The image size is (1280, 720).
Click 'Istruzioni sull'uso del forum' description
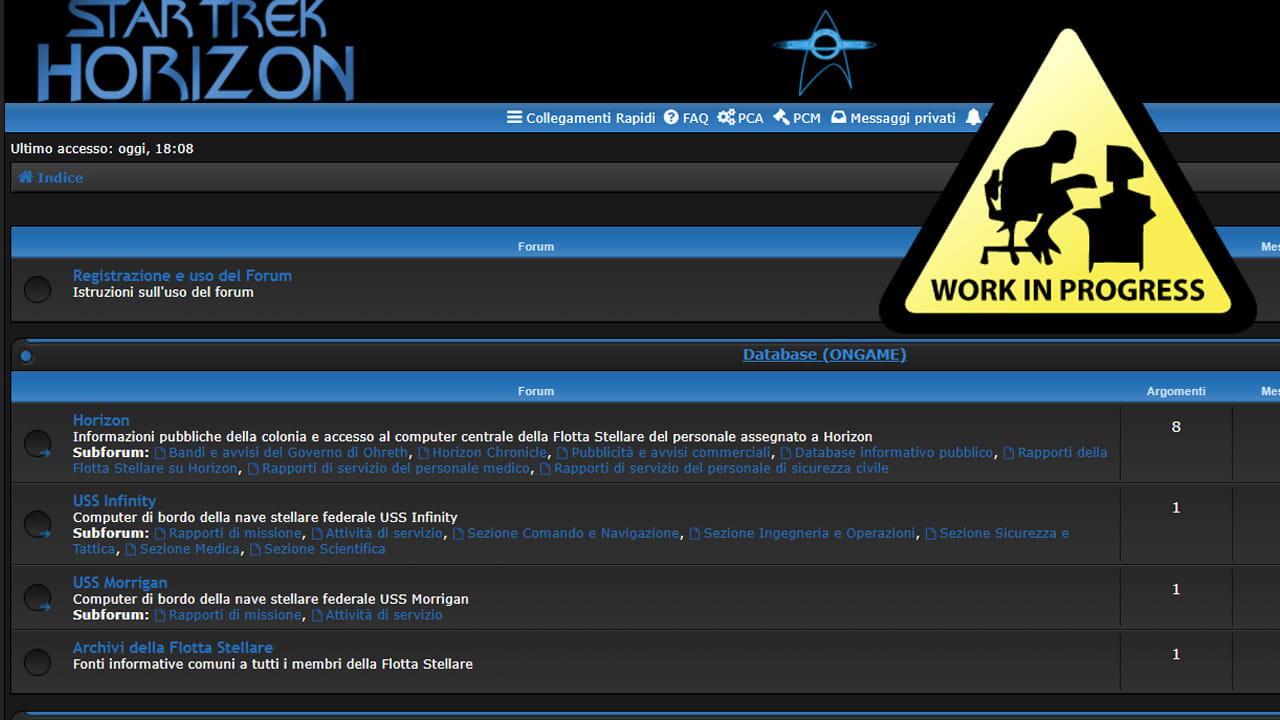point(163,293)
